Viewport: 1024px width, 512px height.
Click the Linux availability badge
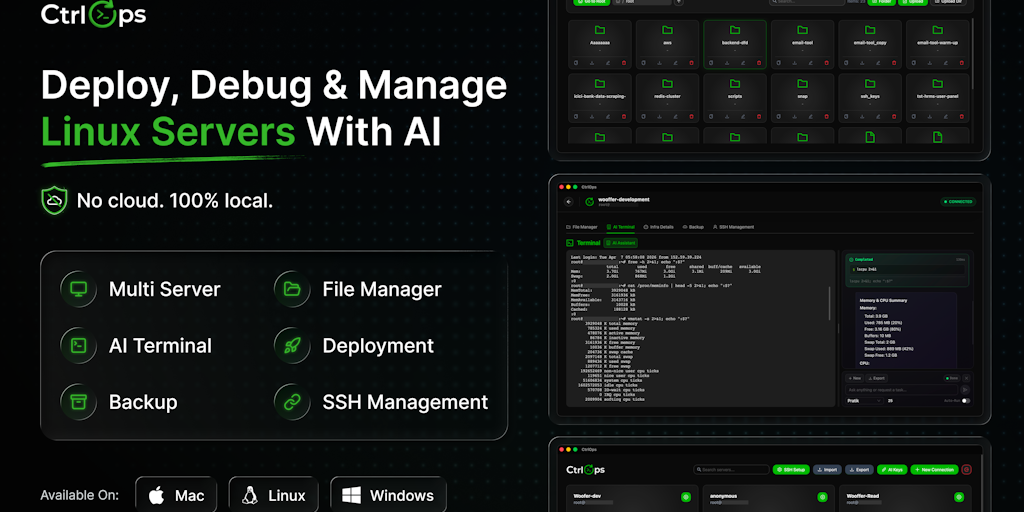tap(273, 495)
